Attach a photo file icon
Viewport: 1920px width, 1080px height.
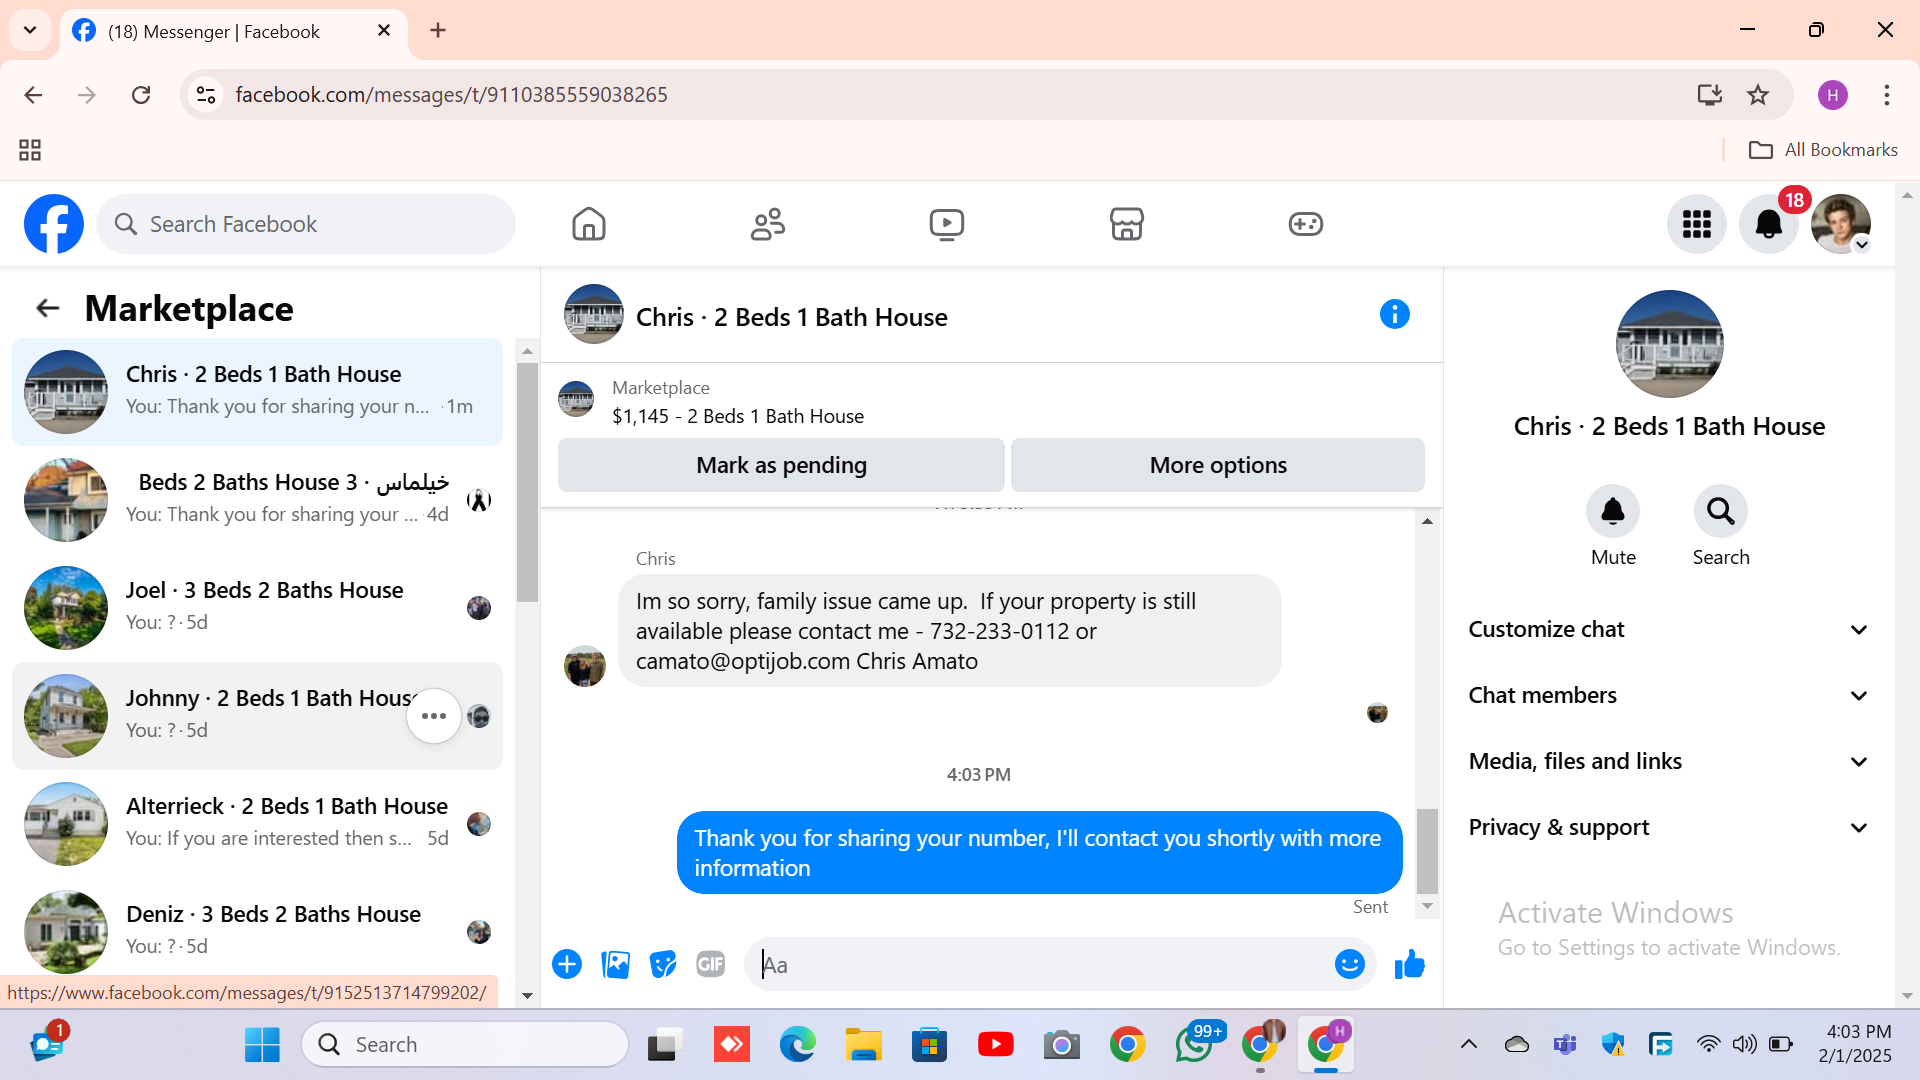point(615,965)
